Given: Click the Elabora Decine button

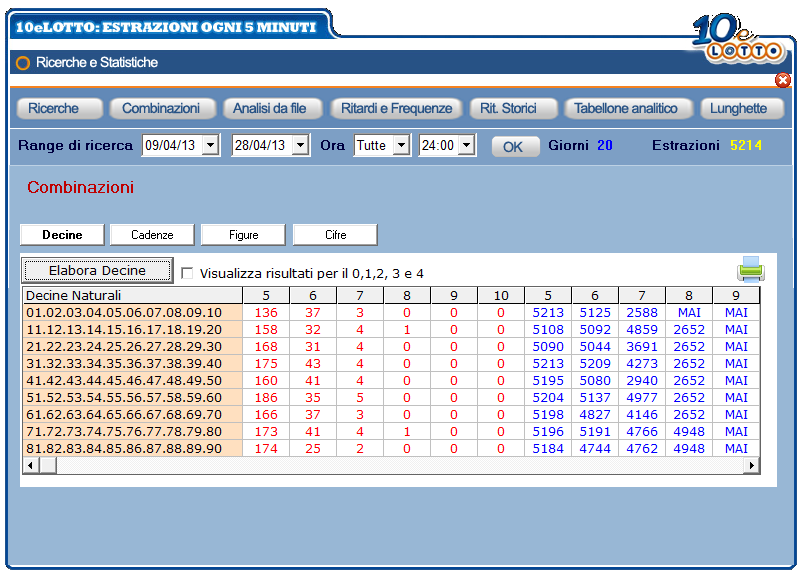Looking at the screenshot, I should pos(97,270).
